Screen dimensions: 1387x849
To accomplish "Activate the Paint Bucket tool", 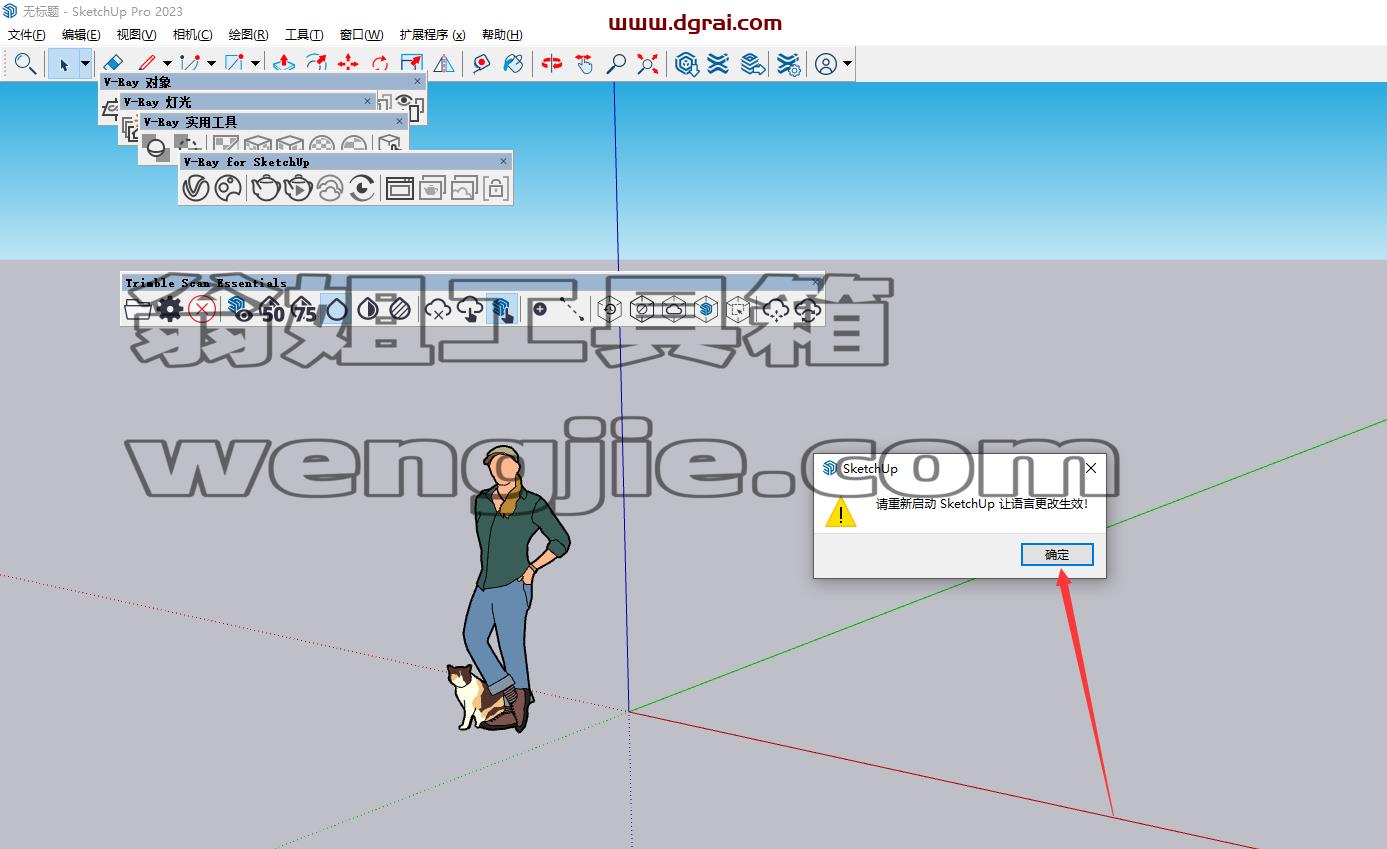I will pyautogui.click(x=514, y=63).
